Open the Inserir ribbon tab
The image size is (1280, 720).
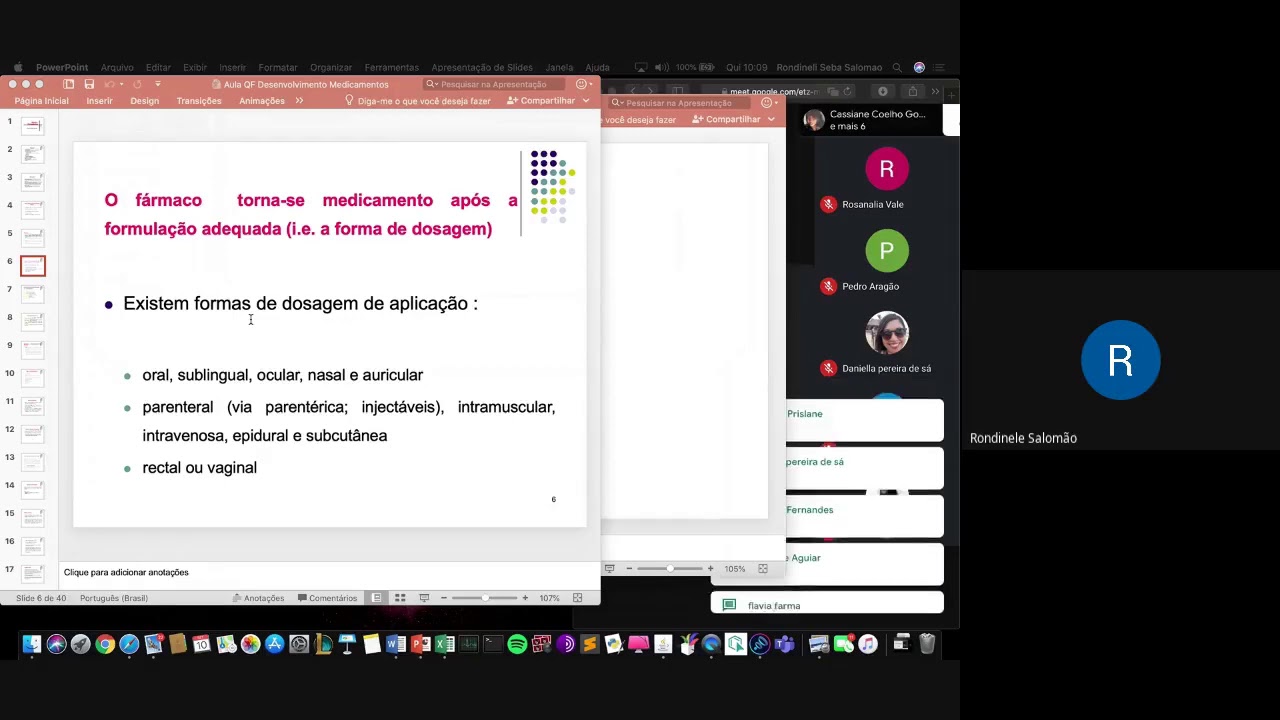tap(99, 101)
